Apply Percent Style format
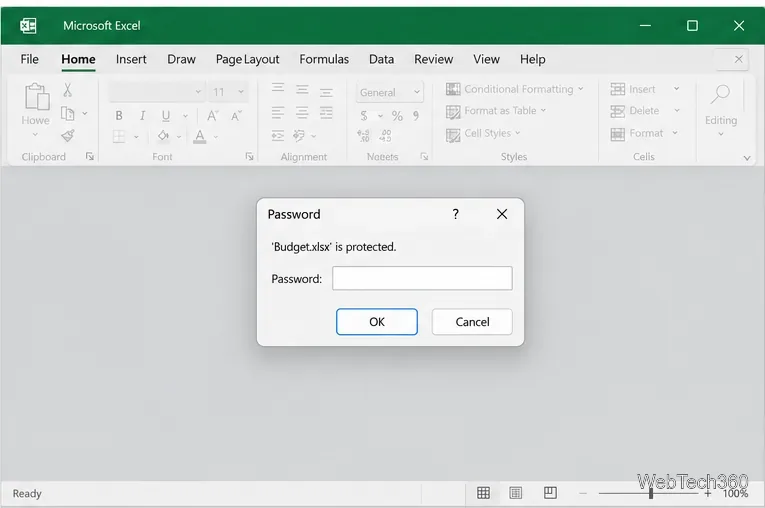The height and width of the screenshot is (508, 765). pyautogui.click(x=397, y=116)
